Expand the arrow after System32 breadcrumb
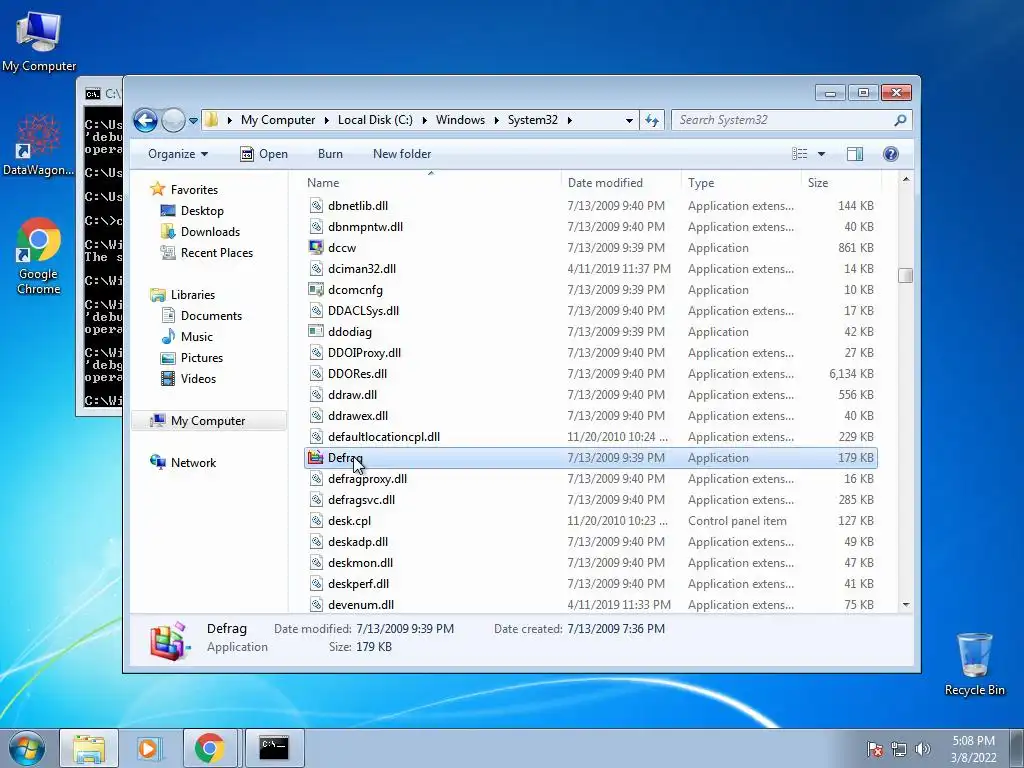Viewport: 1024px width, 768px height. (x=569, y=121)
